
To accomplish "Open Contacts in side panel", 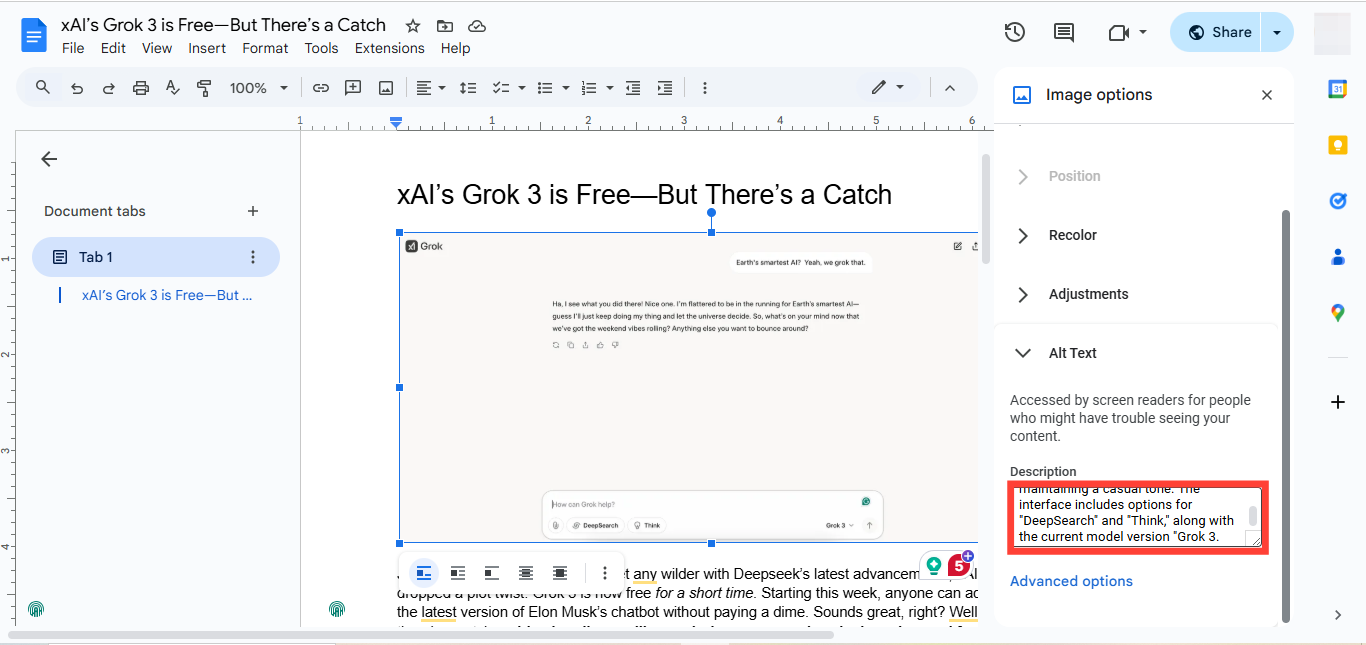I will pyautogui.click(x=1338, y=257).
